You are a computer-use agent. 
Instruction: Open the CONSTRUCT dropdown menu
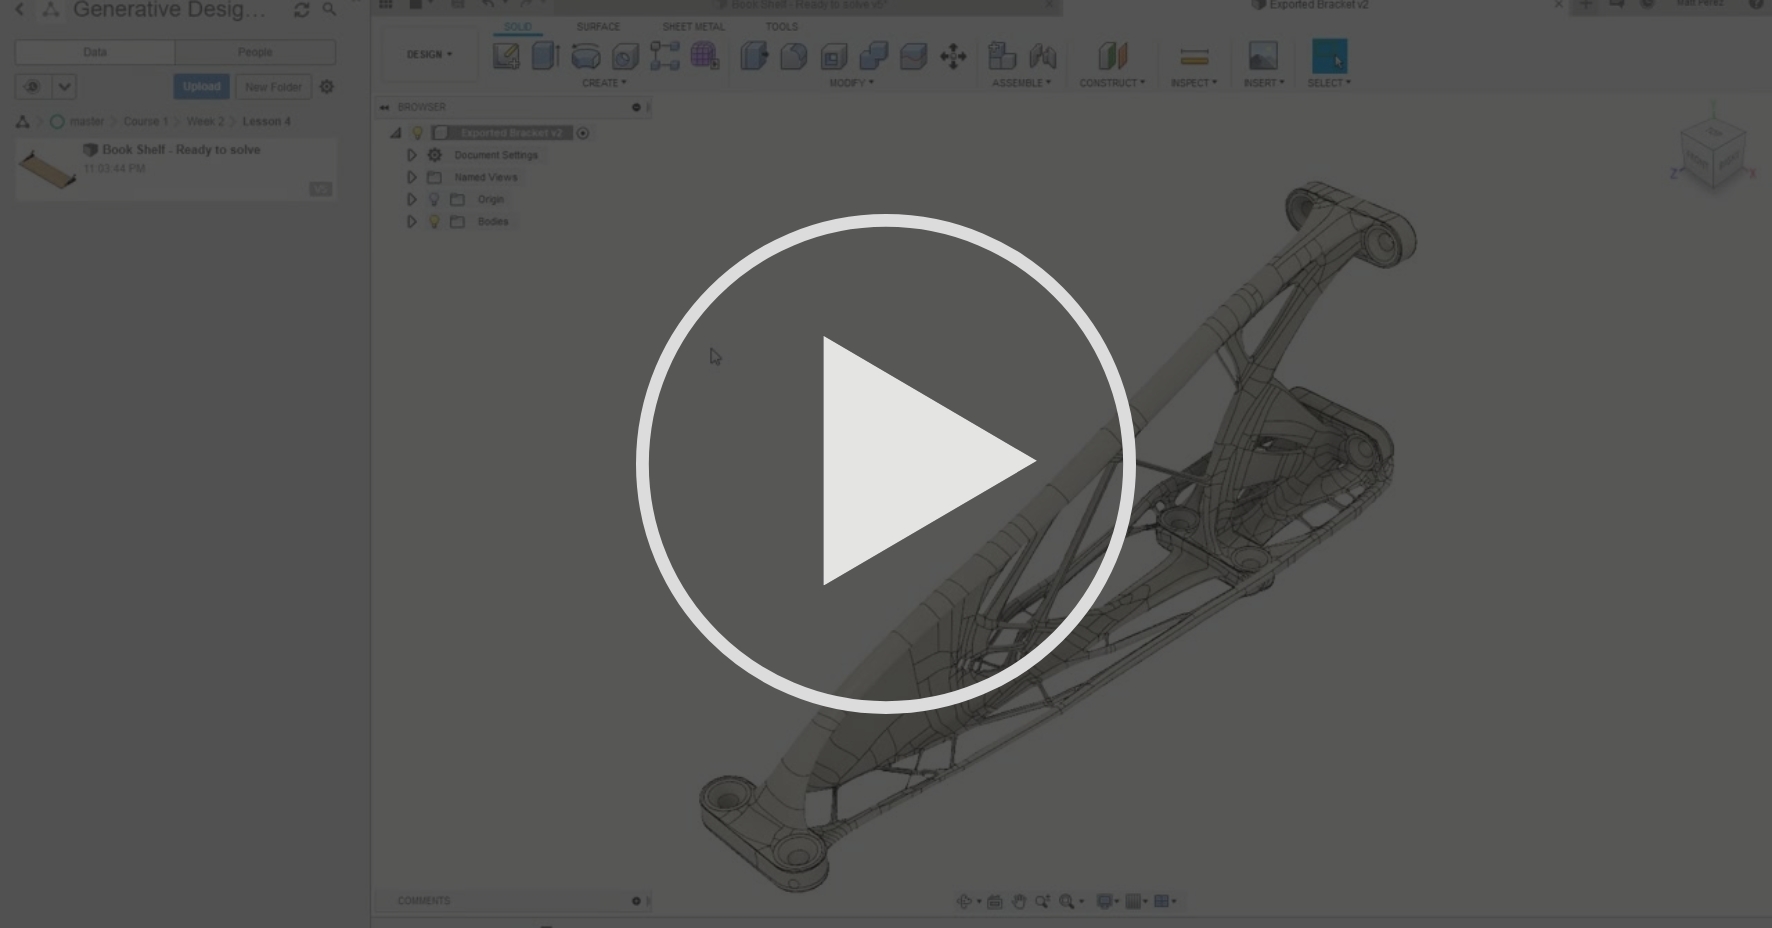coord(1112,83)
